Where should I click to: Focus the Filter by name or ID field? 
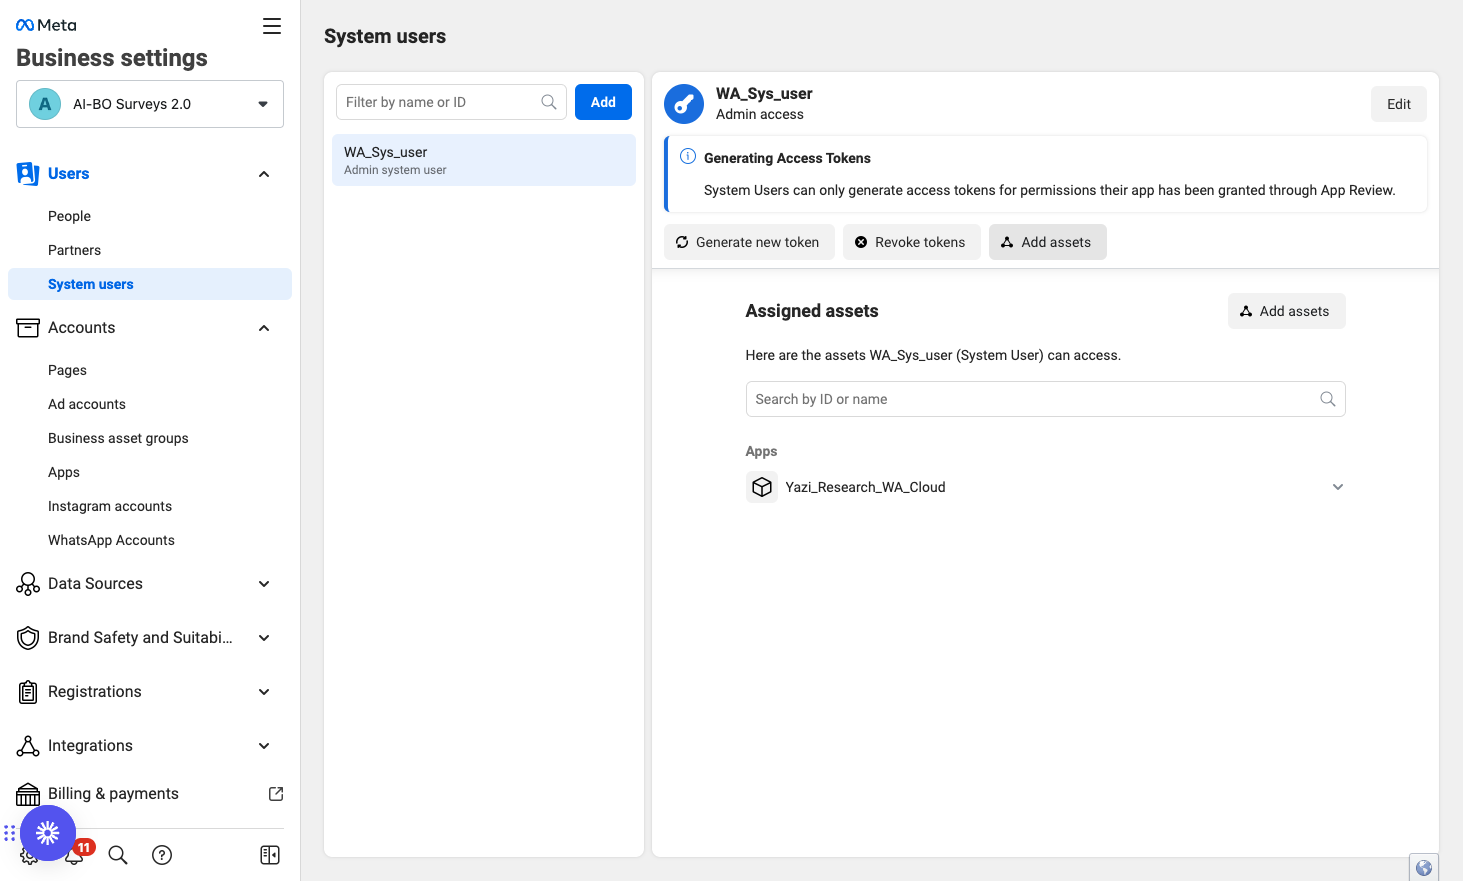(451, 102)
